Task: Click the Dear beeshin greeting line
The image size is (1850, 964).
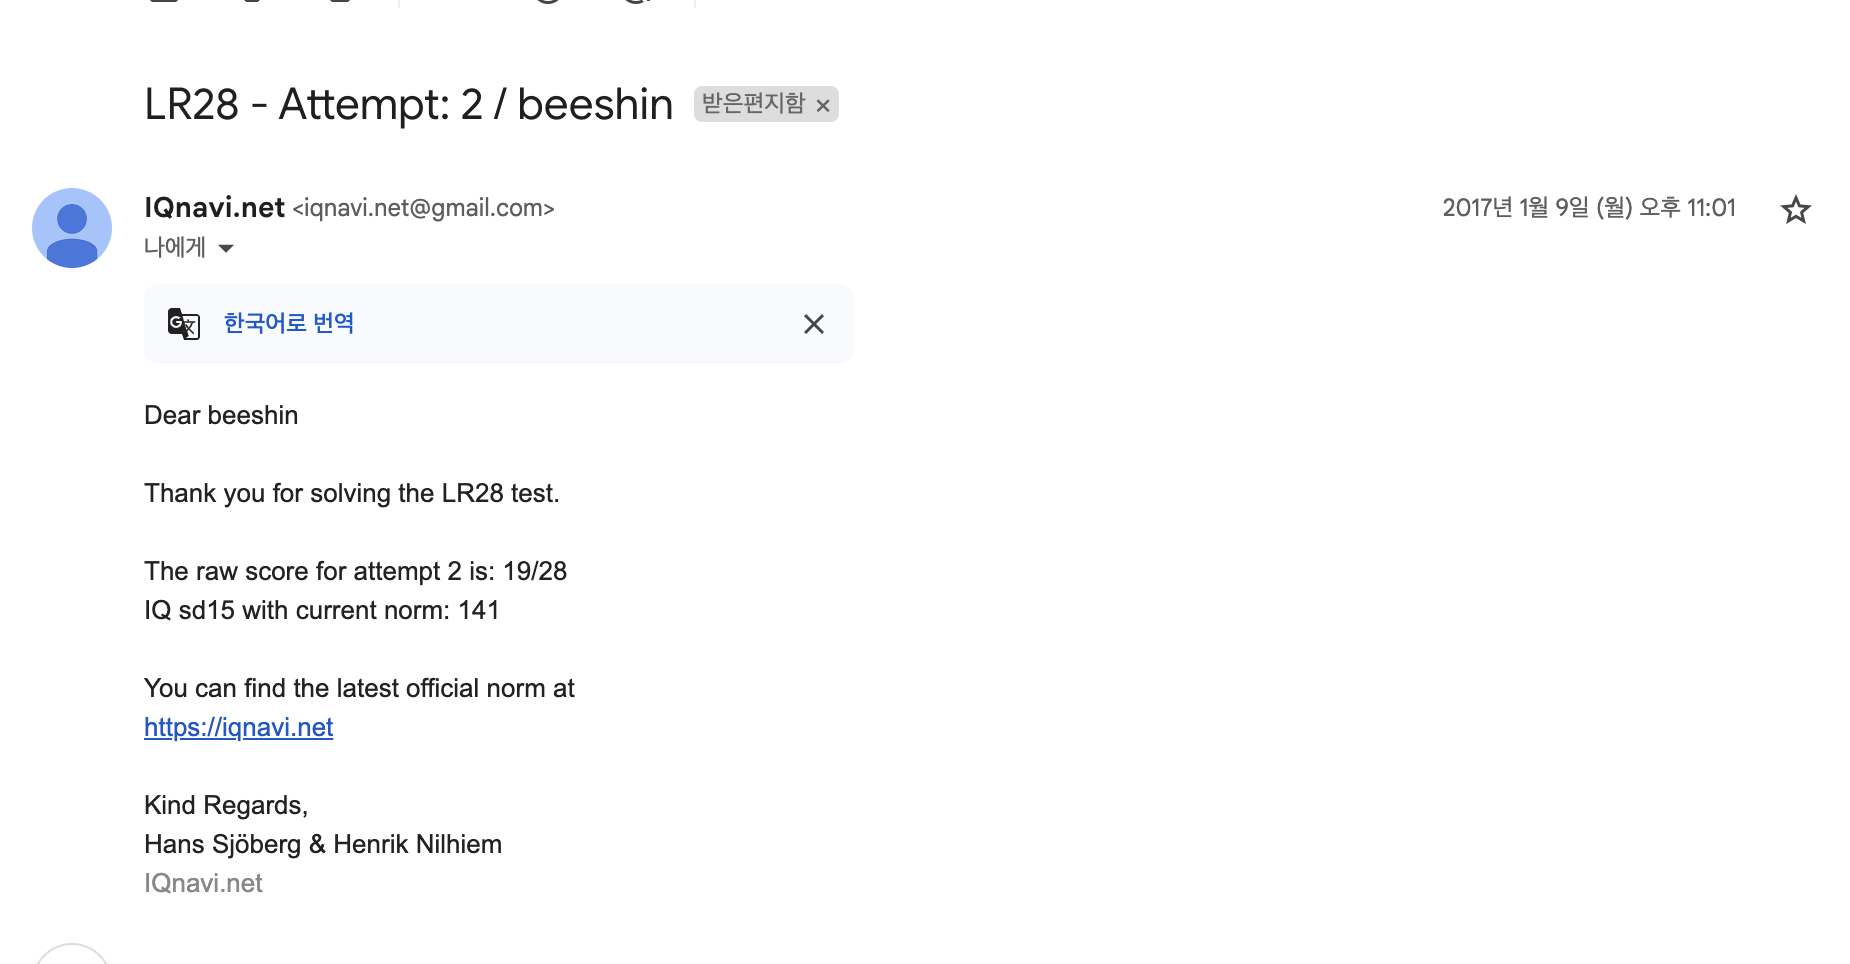Action: pos(221,415)
